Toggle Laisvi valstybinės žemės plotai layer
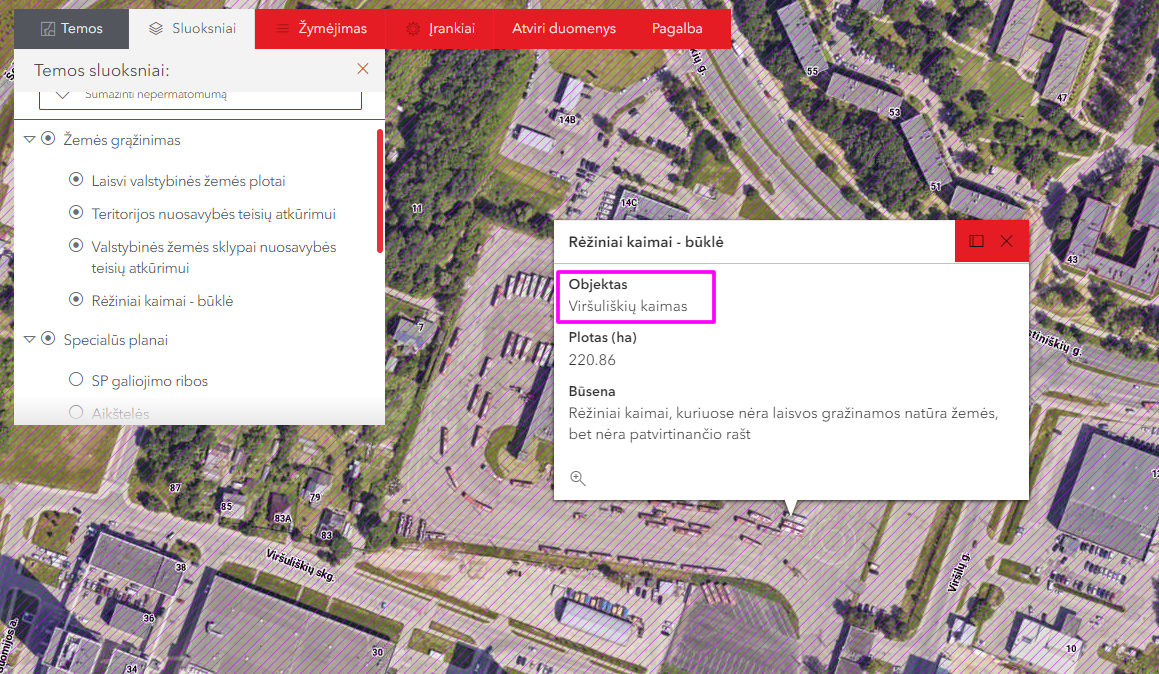Image resolution: width=1159 pixels, height=674 pixels. 76,180
